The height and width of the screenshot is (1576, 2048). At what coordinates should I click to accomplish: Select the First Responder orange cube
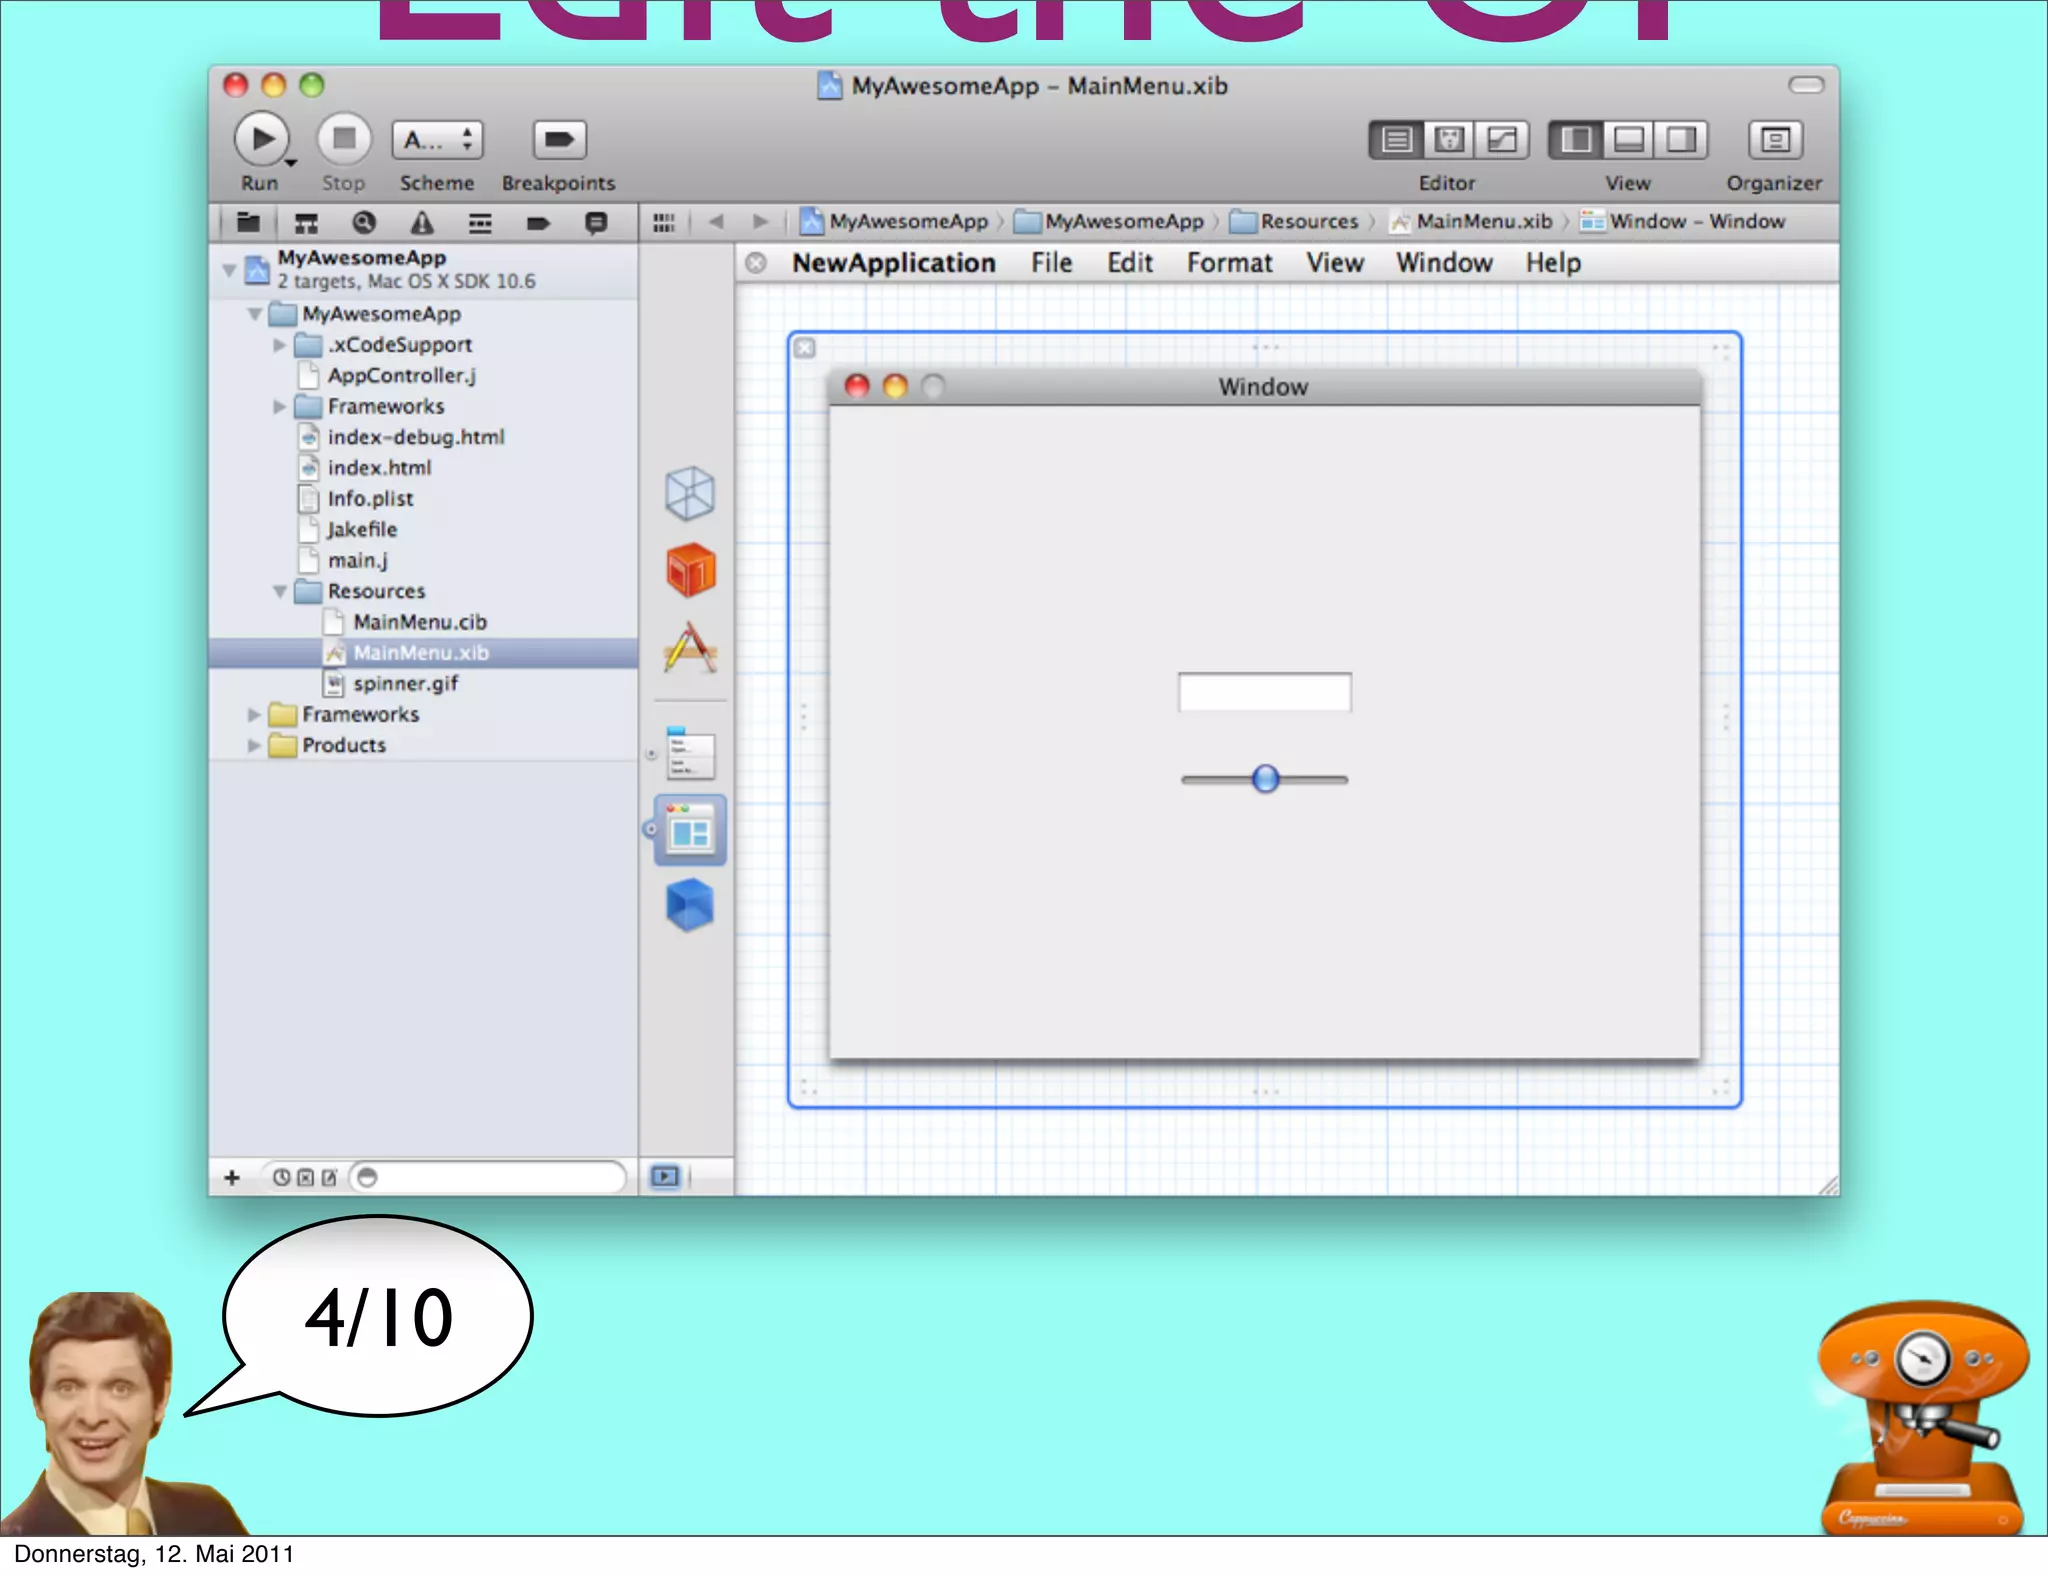pos(691,570)
